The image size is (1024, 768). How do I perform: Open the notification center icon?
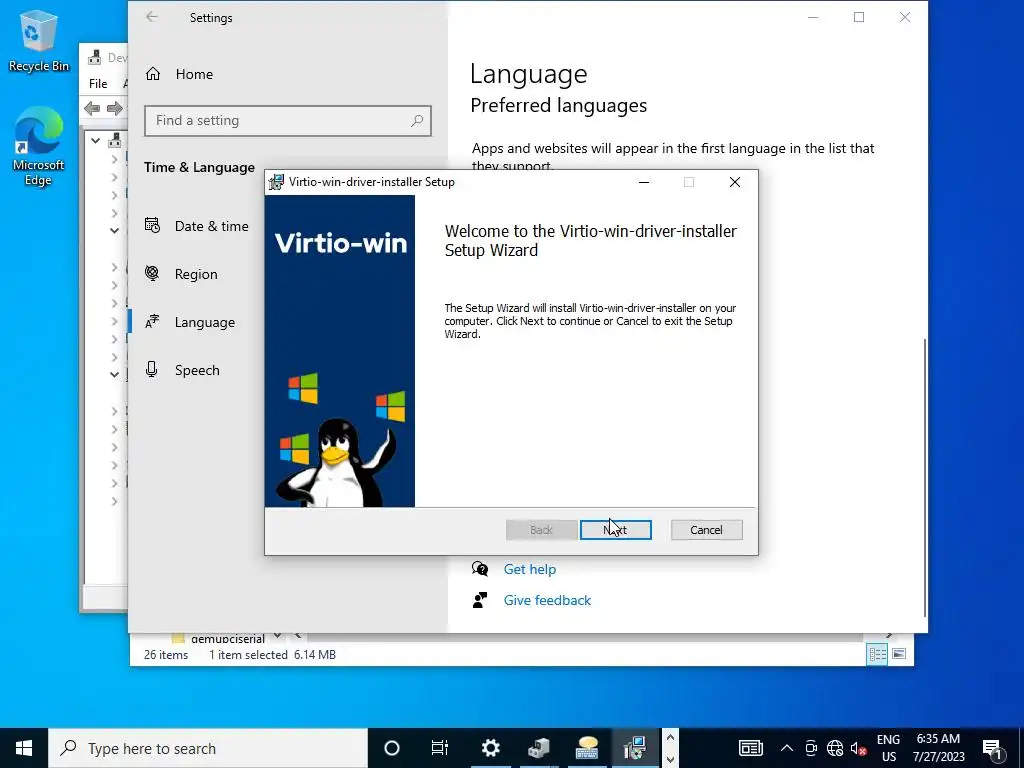[x=992, y=748]
